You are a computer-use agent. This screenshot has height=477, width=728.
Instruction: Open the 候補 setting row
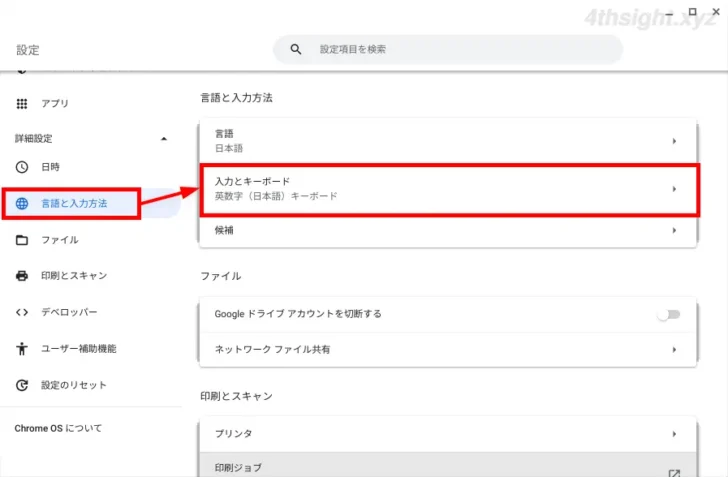[448, 230]
